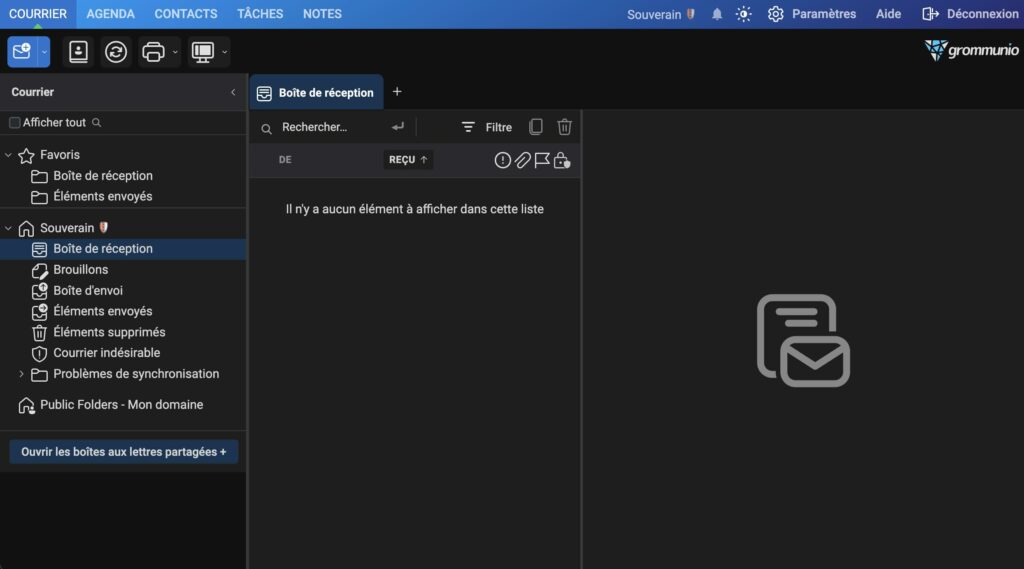Sort by DE column header

(285, 160)
